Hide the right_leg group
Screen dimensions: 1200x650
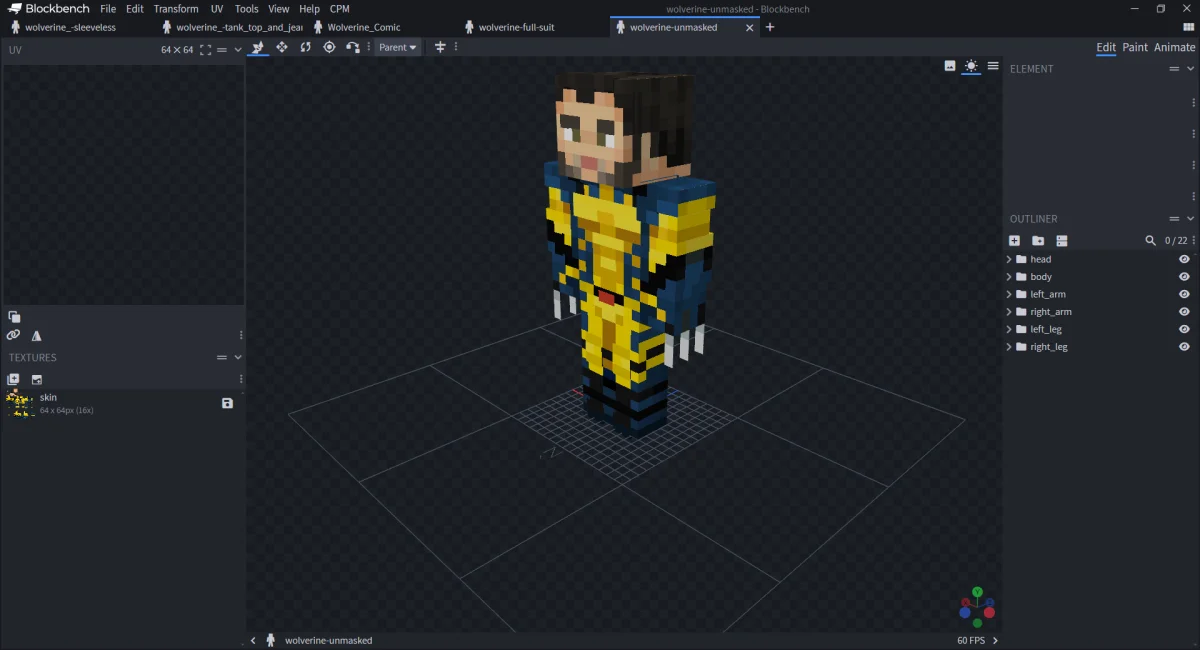click(1184, 347)
